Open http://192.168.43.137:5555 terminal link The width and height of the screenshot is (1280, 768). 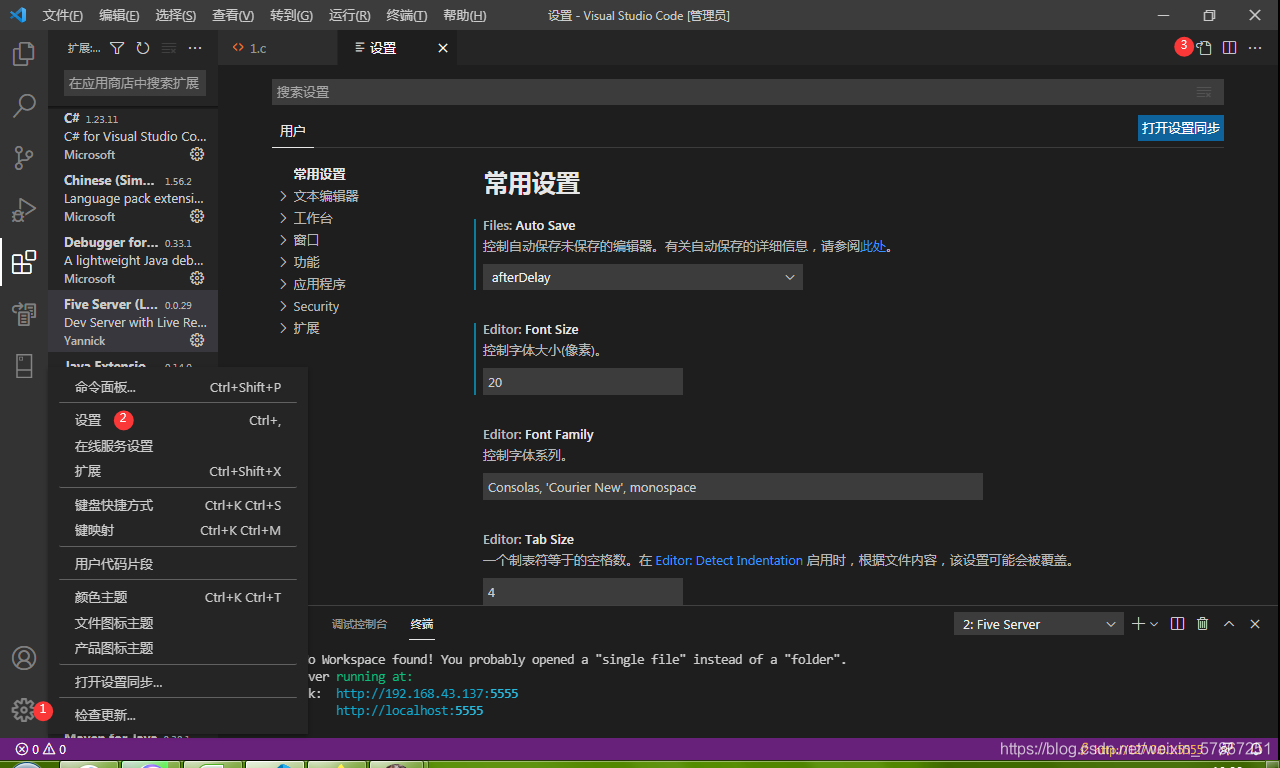tap(427, 693)
